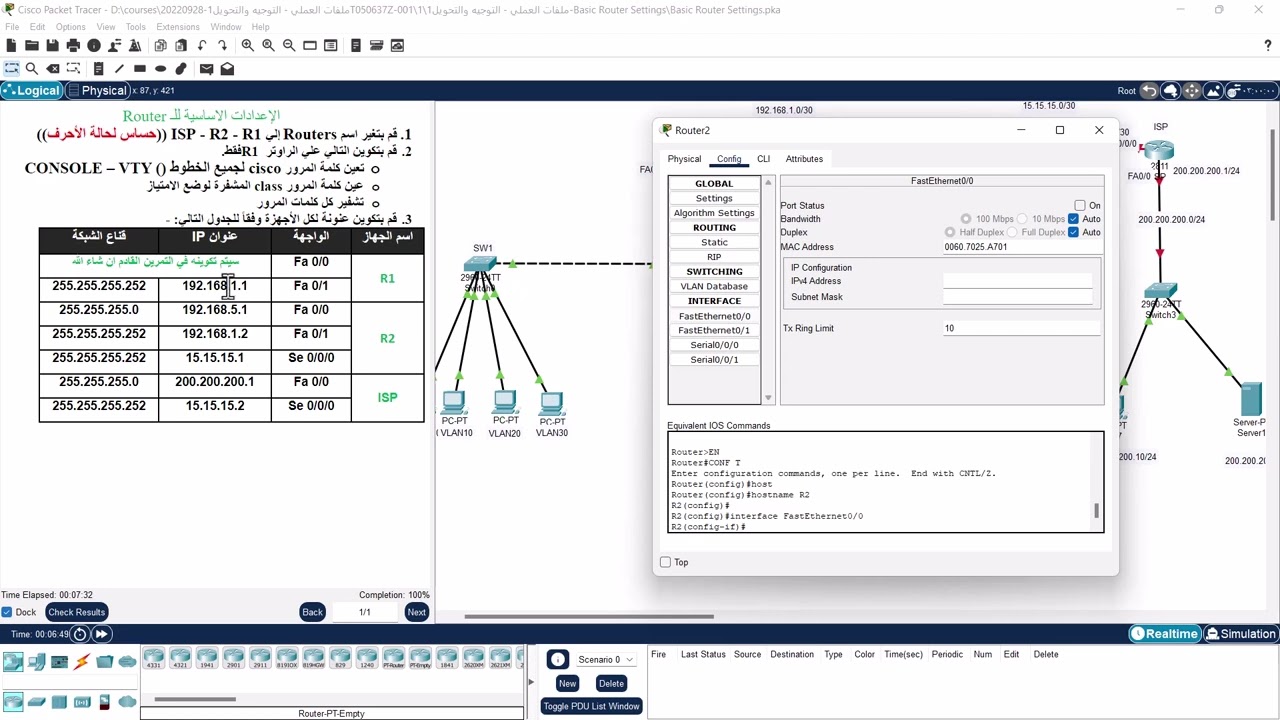Viewport: 1280px width, 720px height.
Task: Choose the Delete tool icon
Action: point(53,68)
